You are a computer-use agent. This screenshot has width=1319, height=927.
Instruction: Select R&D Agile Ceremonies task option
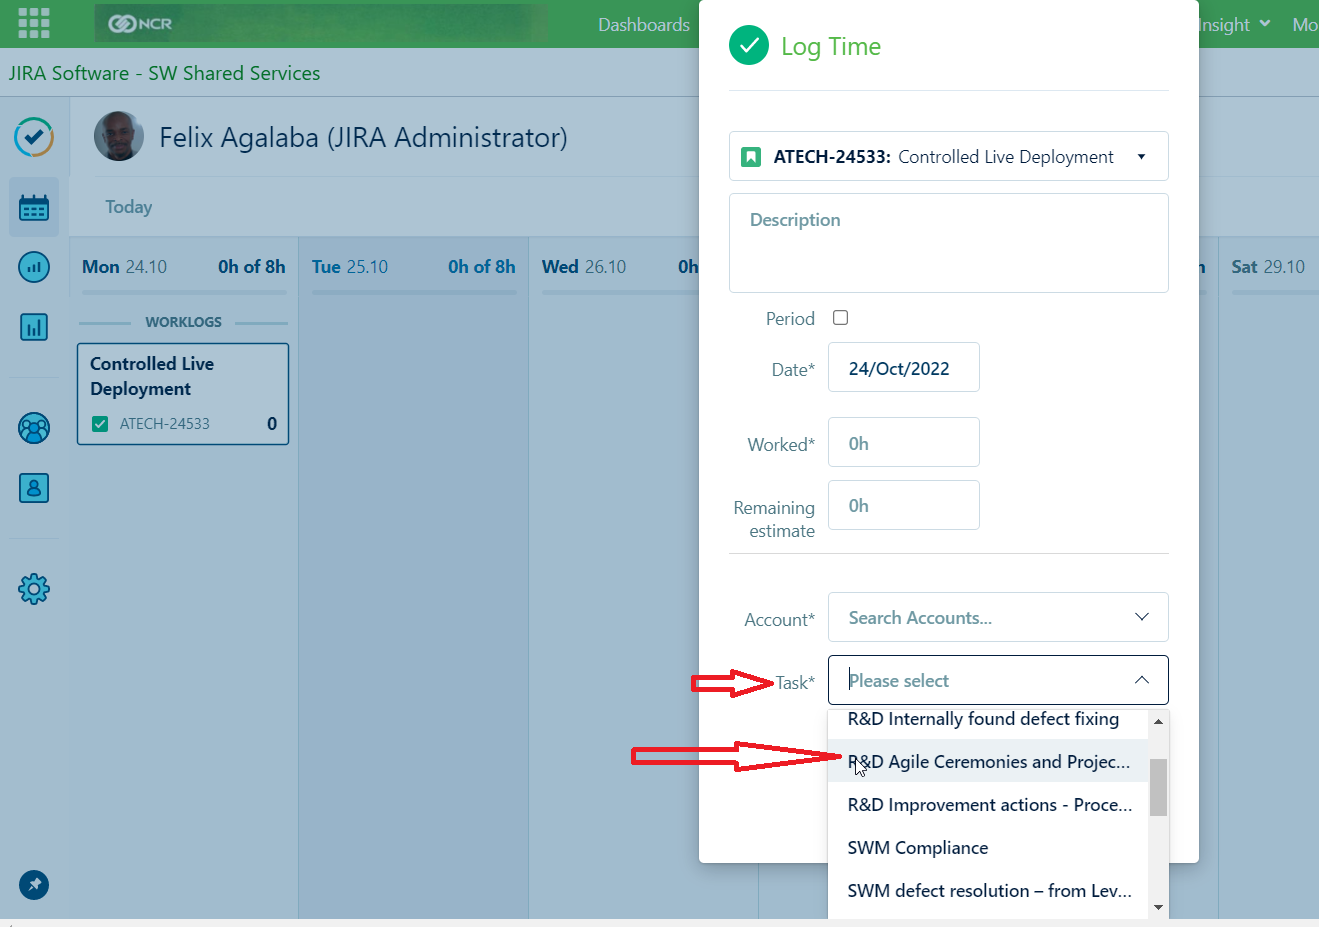(988, 762)
